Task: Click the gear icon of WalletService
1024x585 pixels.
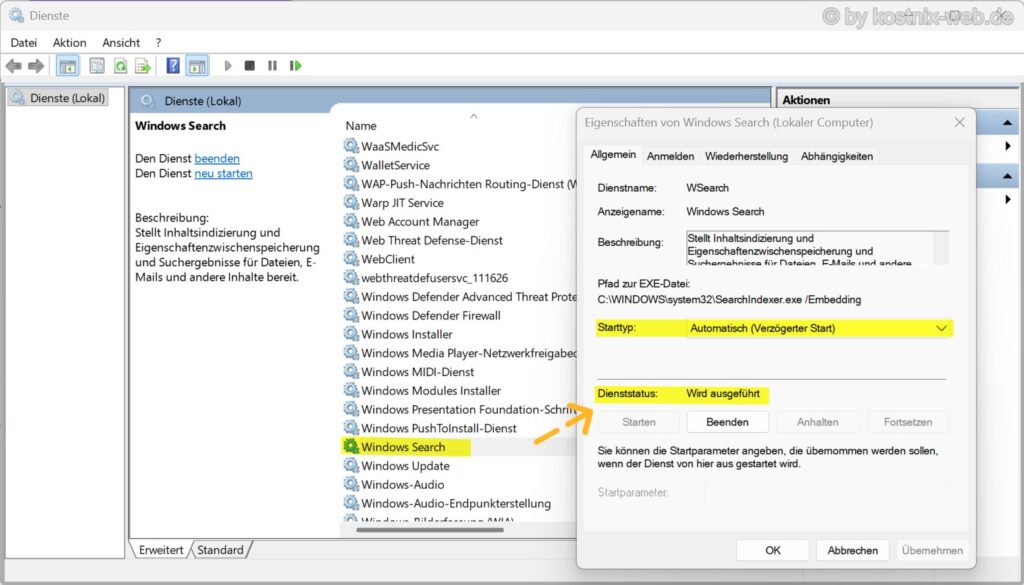Action: [351, 165]
